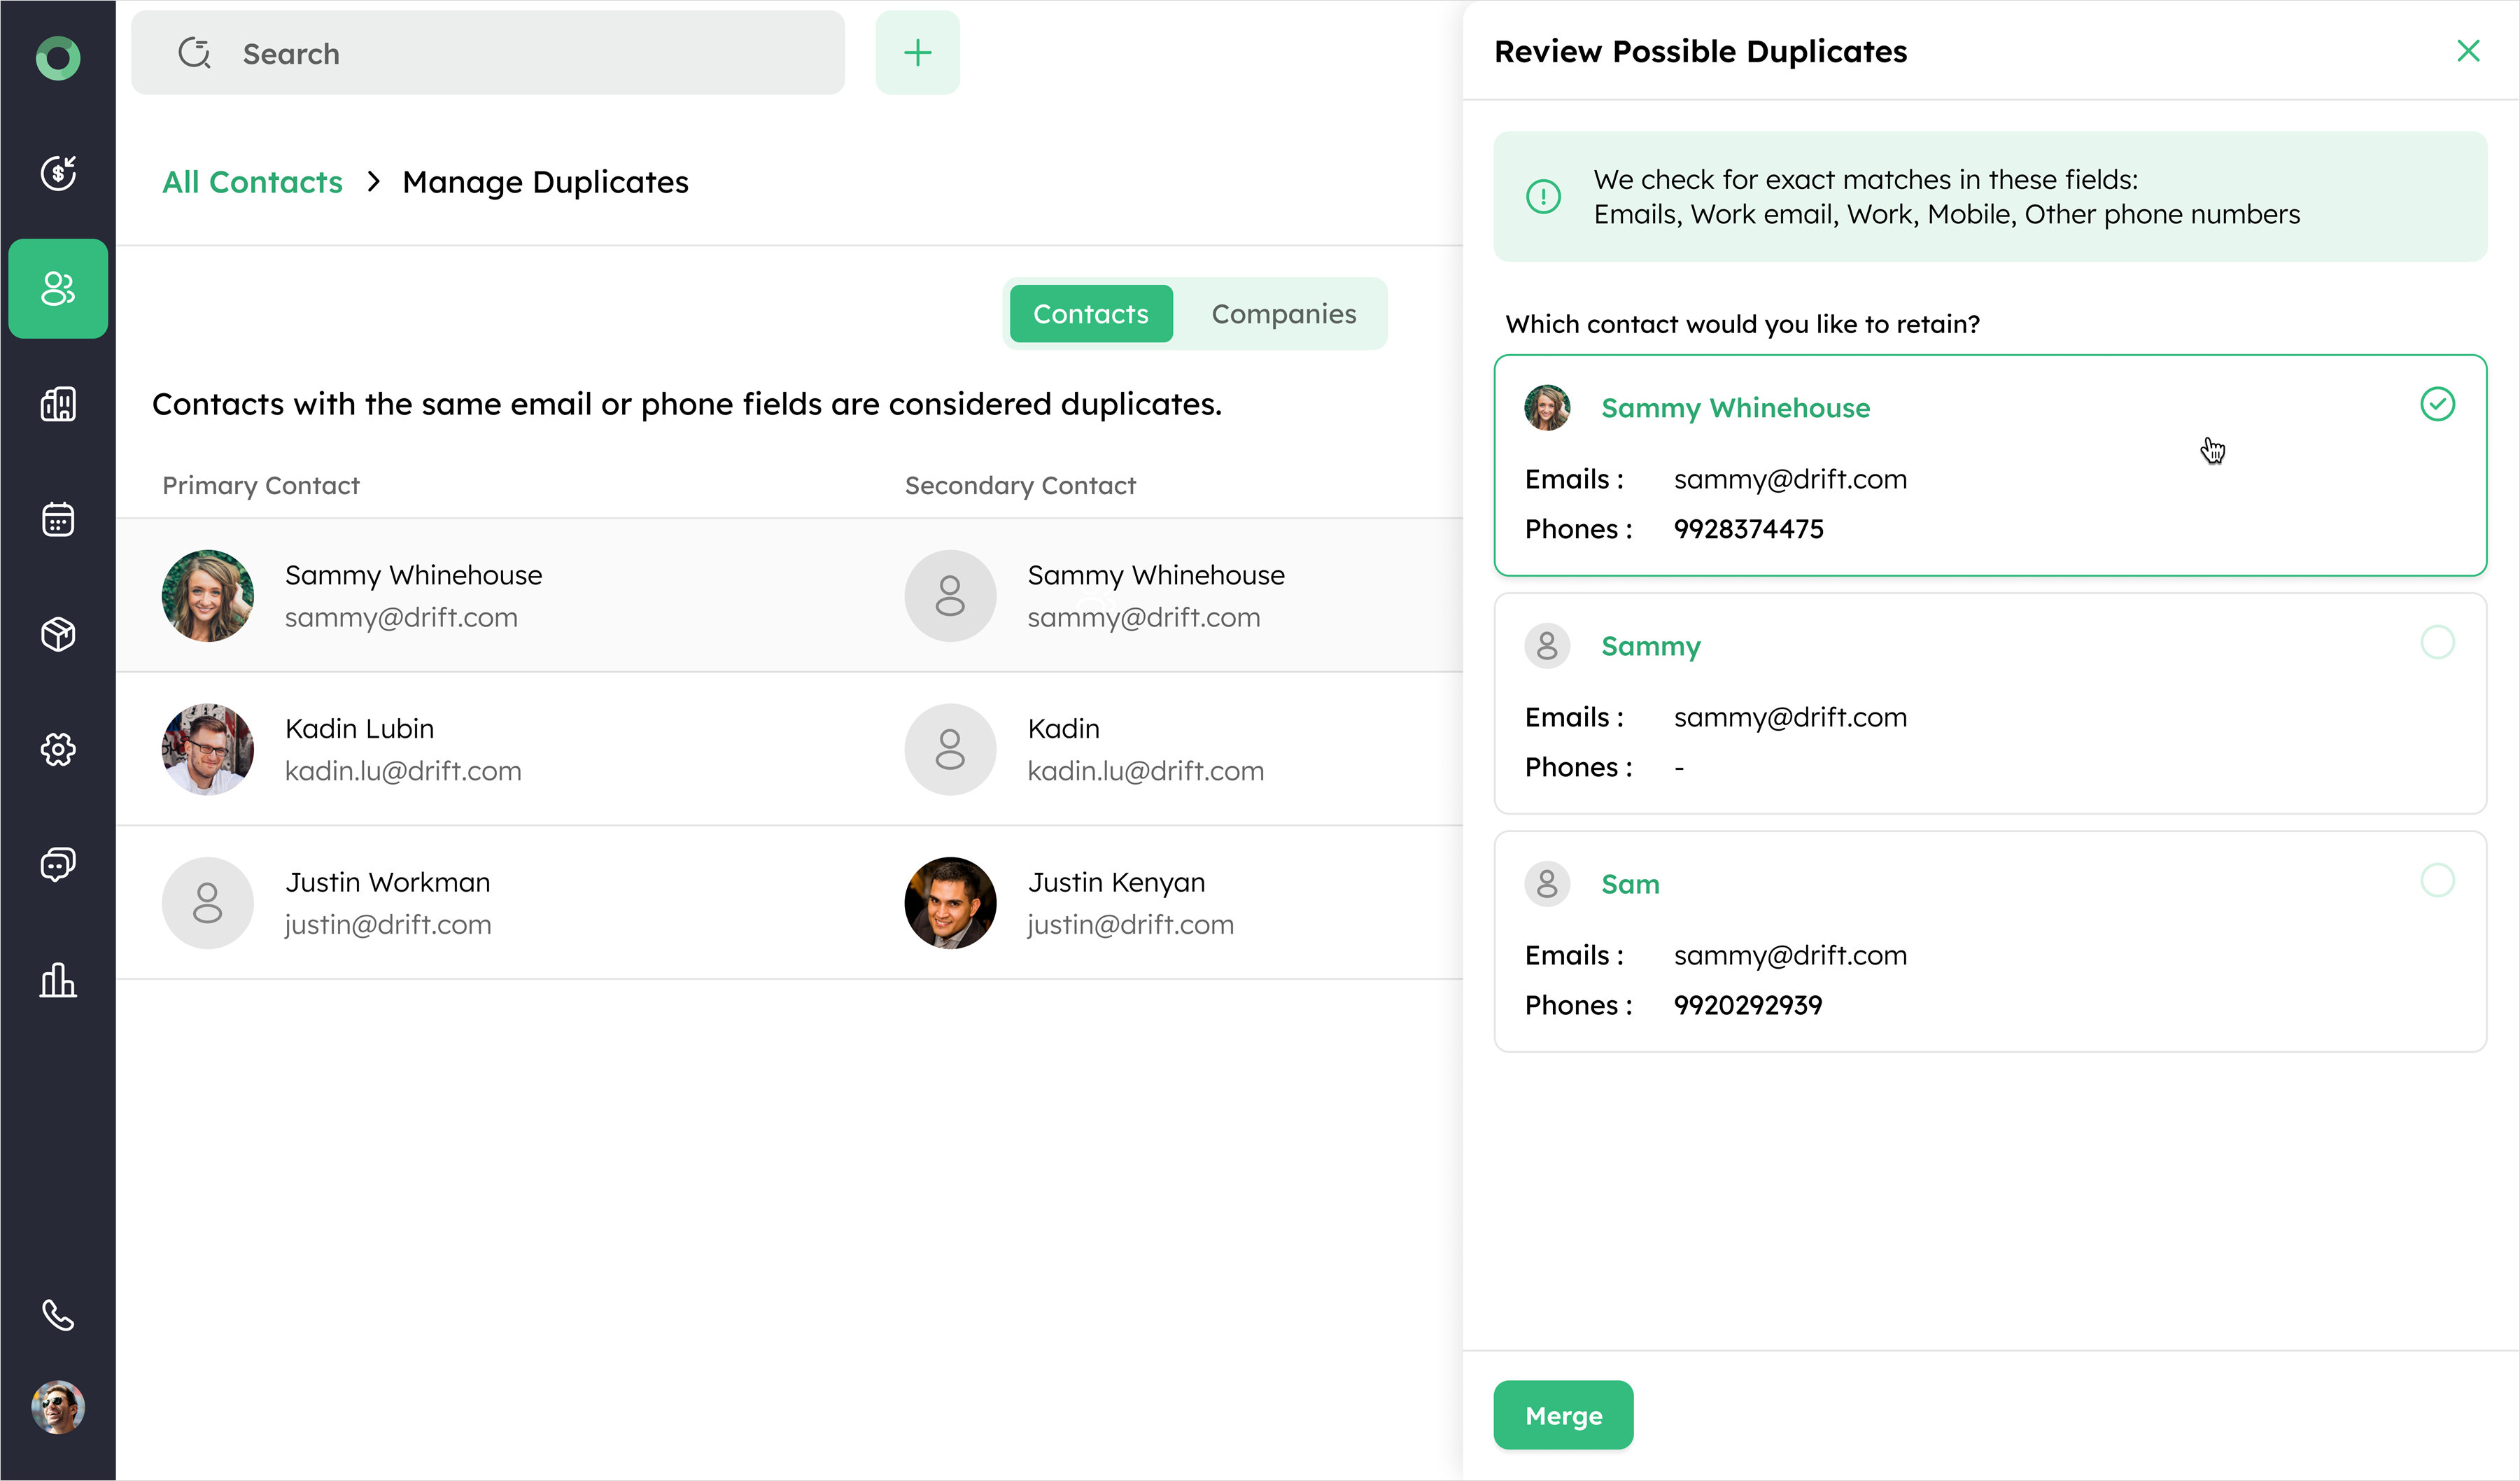Open the companies building icon in sidebar
Screen dimensions: 2520x1481
click(58, 404)
